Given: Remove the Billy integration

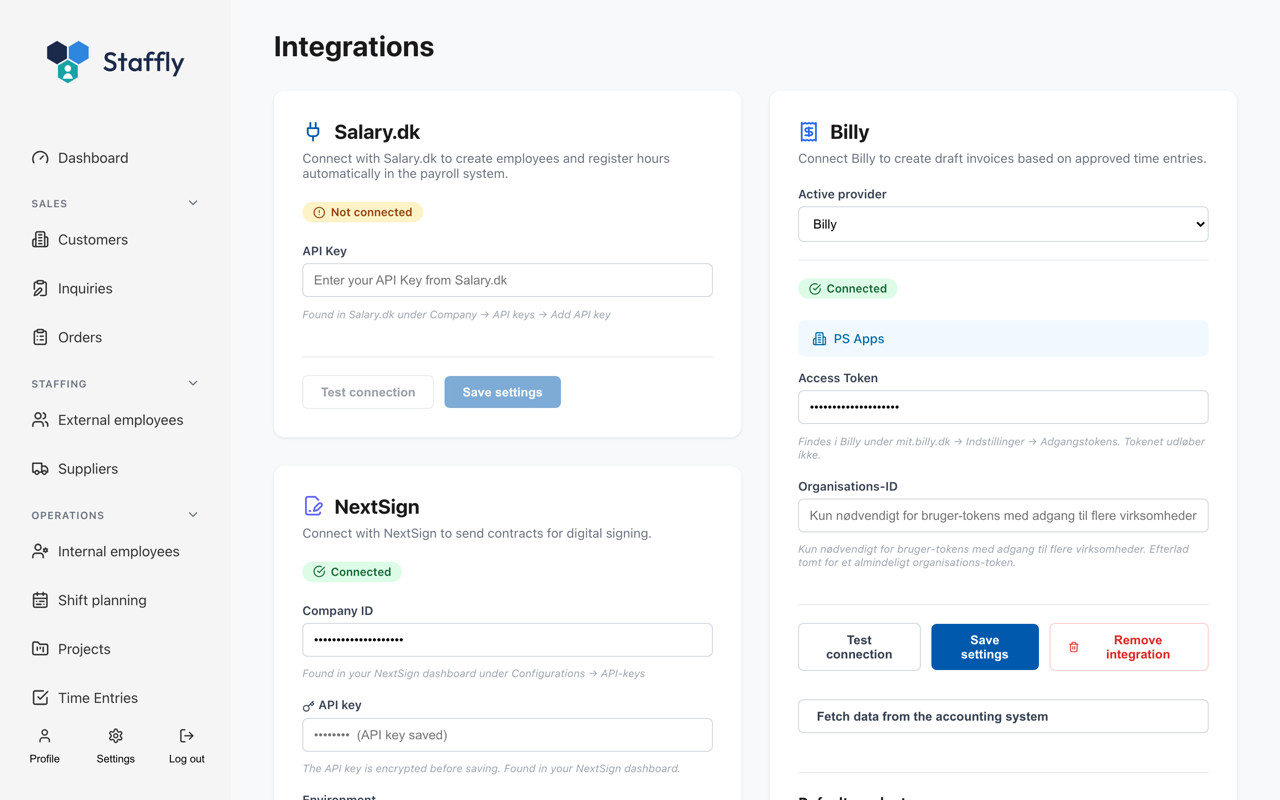Looking at the screenshot, I should point(1128,647).
